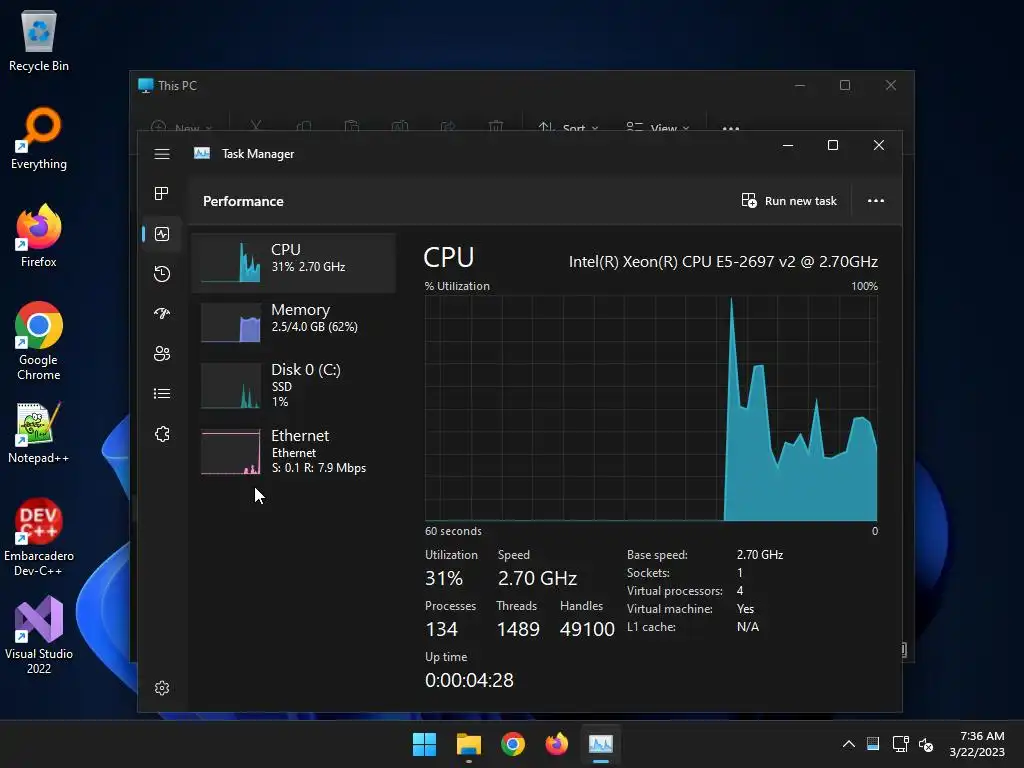Viewport: 1024px width, 768px height.
Task: Click the Virtual processors label
Action: click(675, 591)
